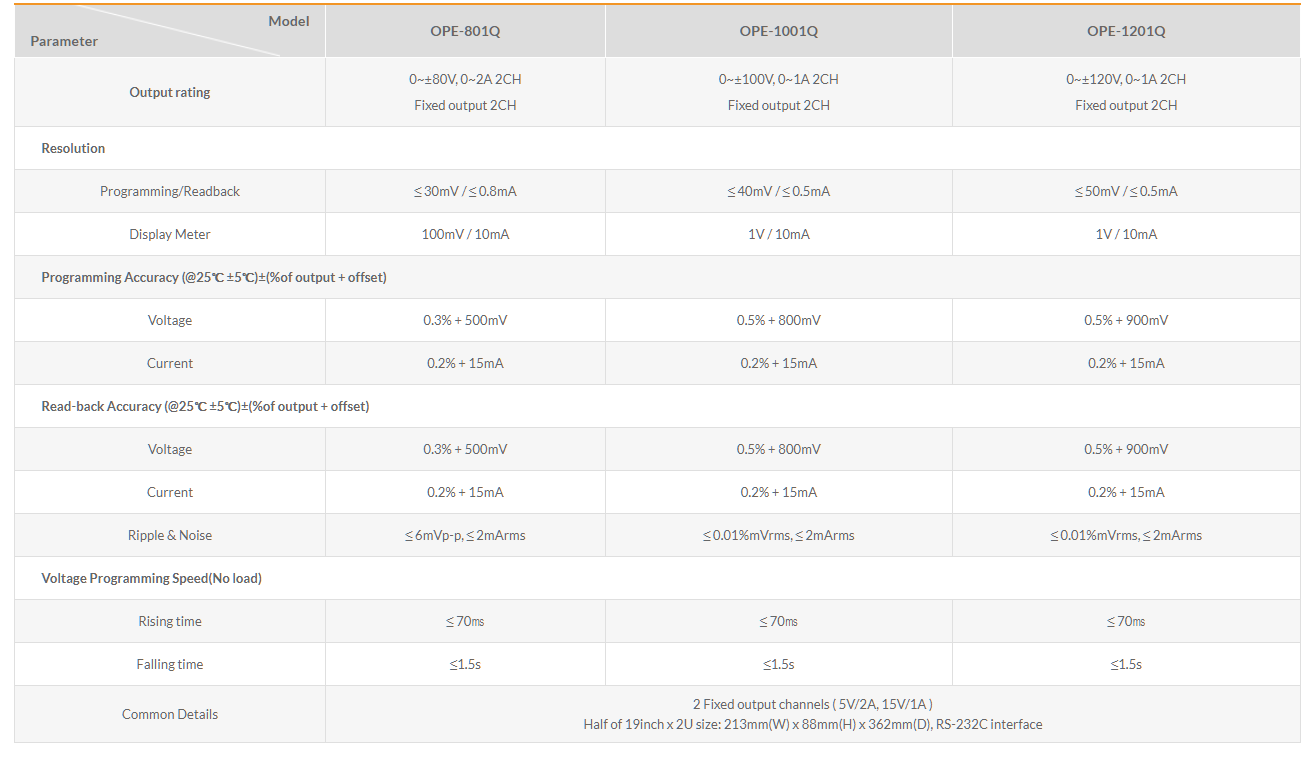Select OPE-801Q rising time ≤70ms
Viewport: 1316px width, 767px height.
[465, 621]
